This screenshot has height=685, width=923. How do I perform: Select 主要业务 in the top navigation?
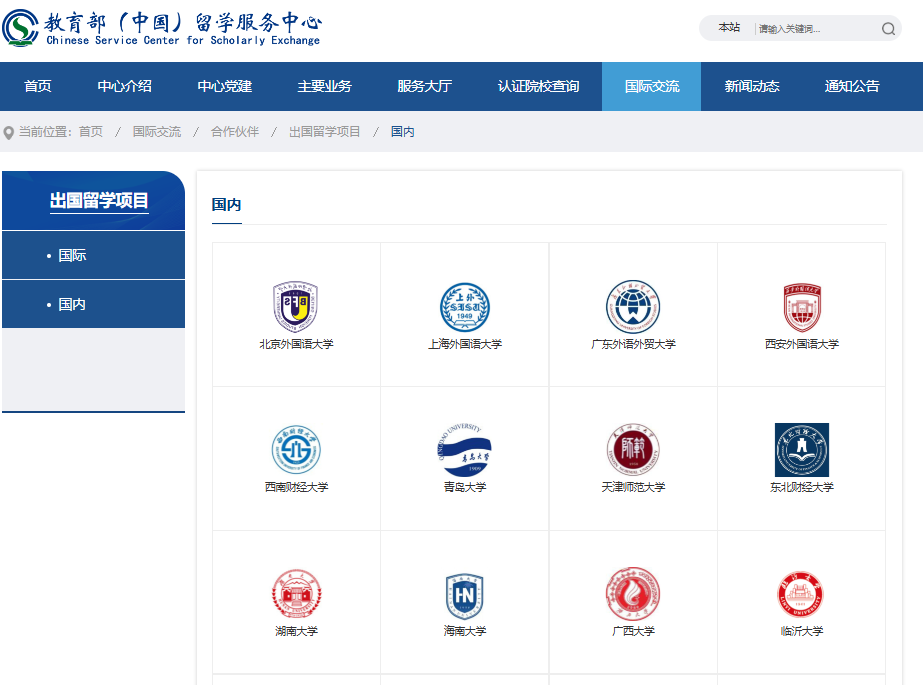point(324,86)
